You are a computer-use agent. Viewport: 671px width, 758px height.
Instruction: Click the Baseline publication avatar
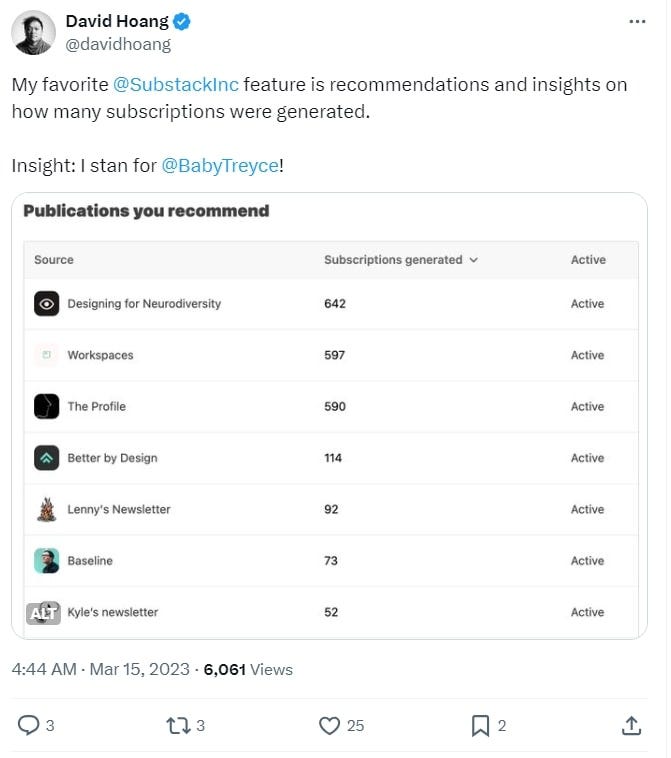(x=46, y=561)
